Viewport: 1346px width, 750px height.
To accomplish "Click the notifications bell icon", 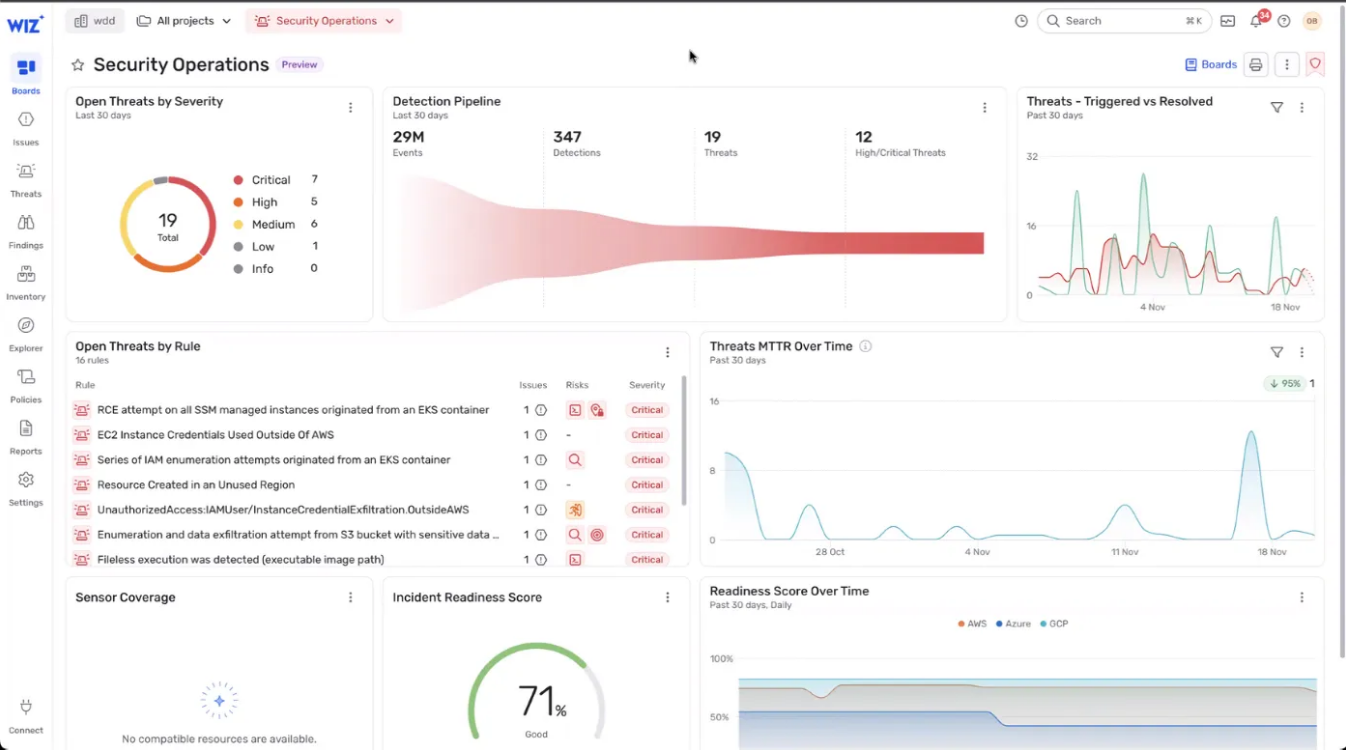I will coord(1256,21).
